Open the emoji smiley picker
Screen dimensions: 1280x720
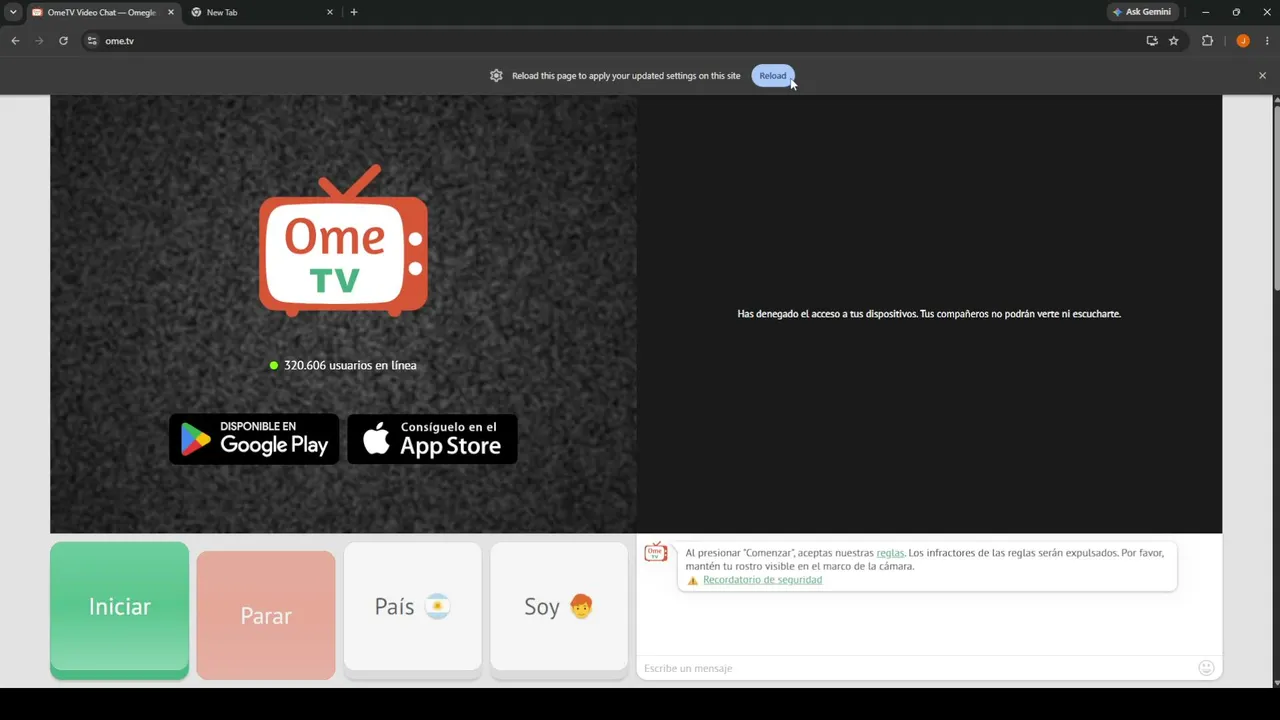1206,668
